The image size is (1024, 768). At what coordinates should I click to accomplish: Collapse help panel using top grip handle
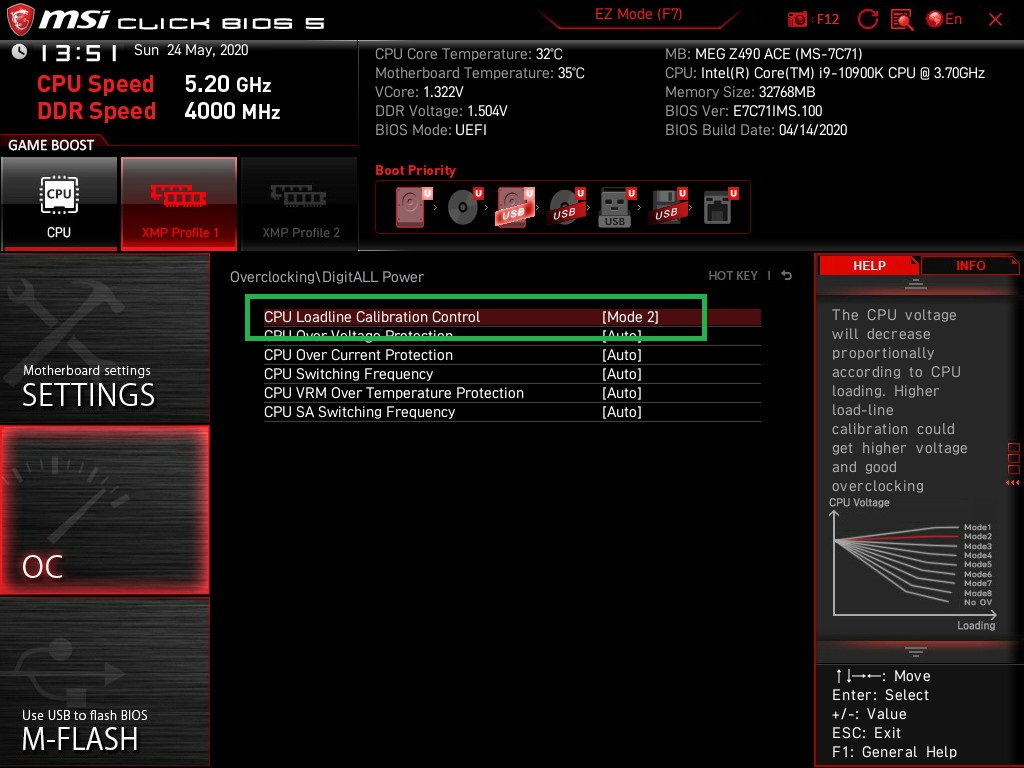coord(916,283)
